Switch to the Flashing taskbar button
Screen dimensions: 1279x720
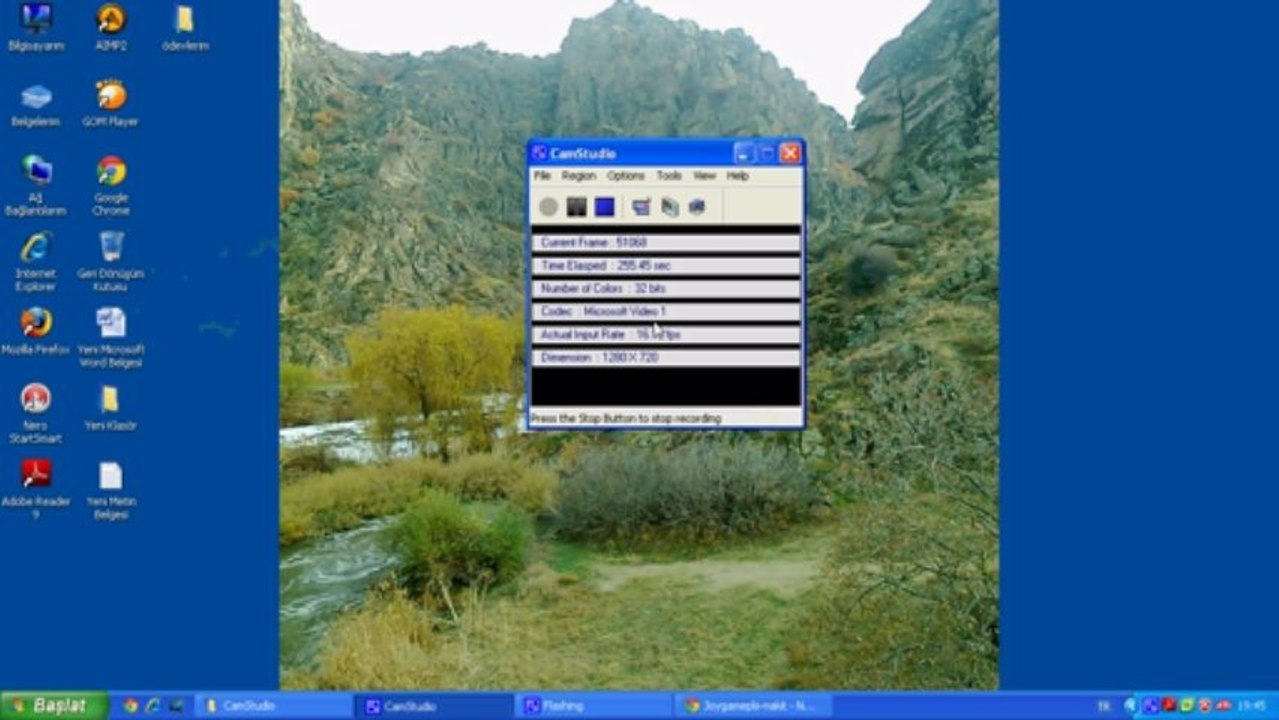(x=594, y=706)
